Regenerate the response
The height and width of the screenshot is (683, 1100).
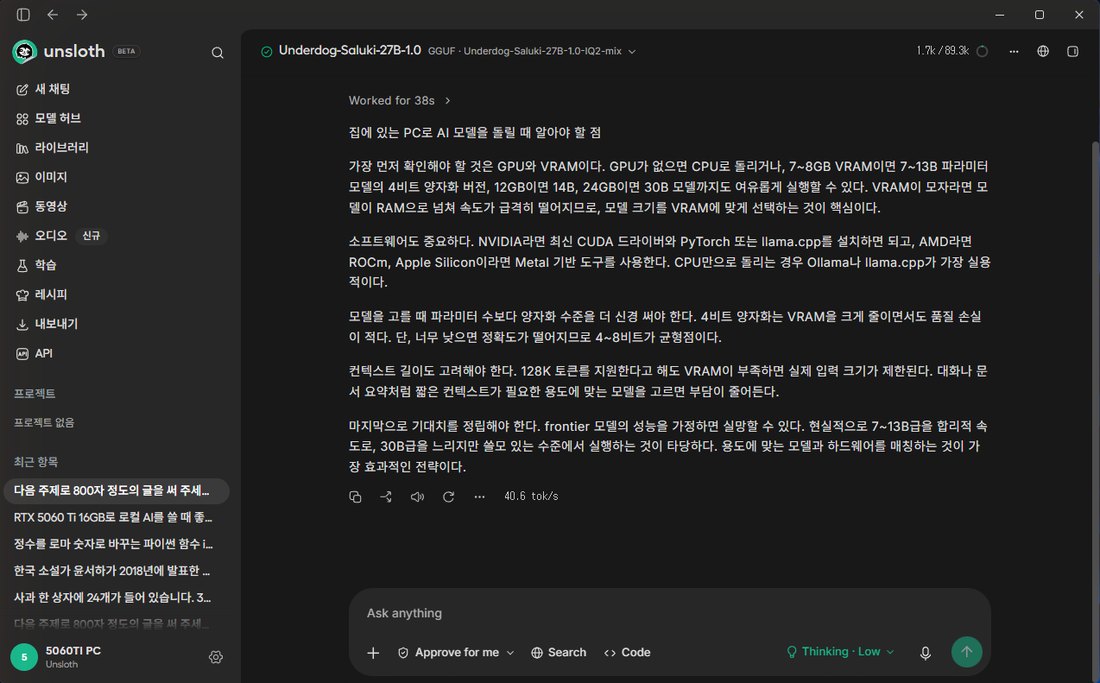[448, 496]
